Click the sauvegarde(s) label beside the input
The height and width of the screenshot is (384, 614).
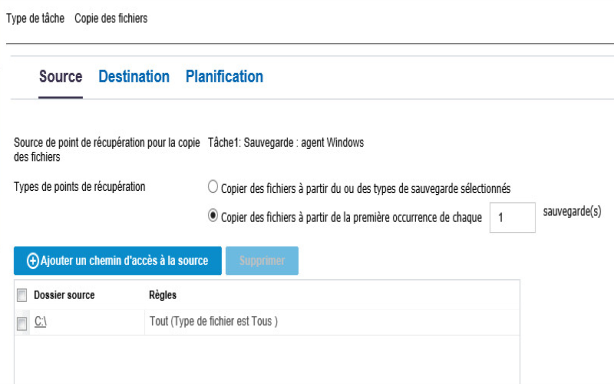[x=572, y=212]
